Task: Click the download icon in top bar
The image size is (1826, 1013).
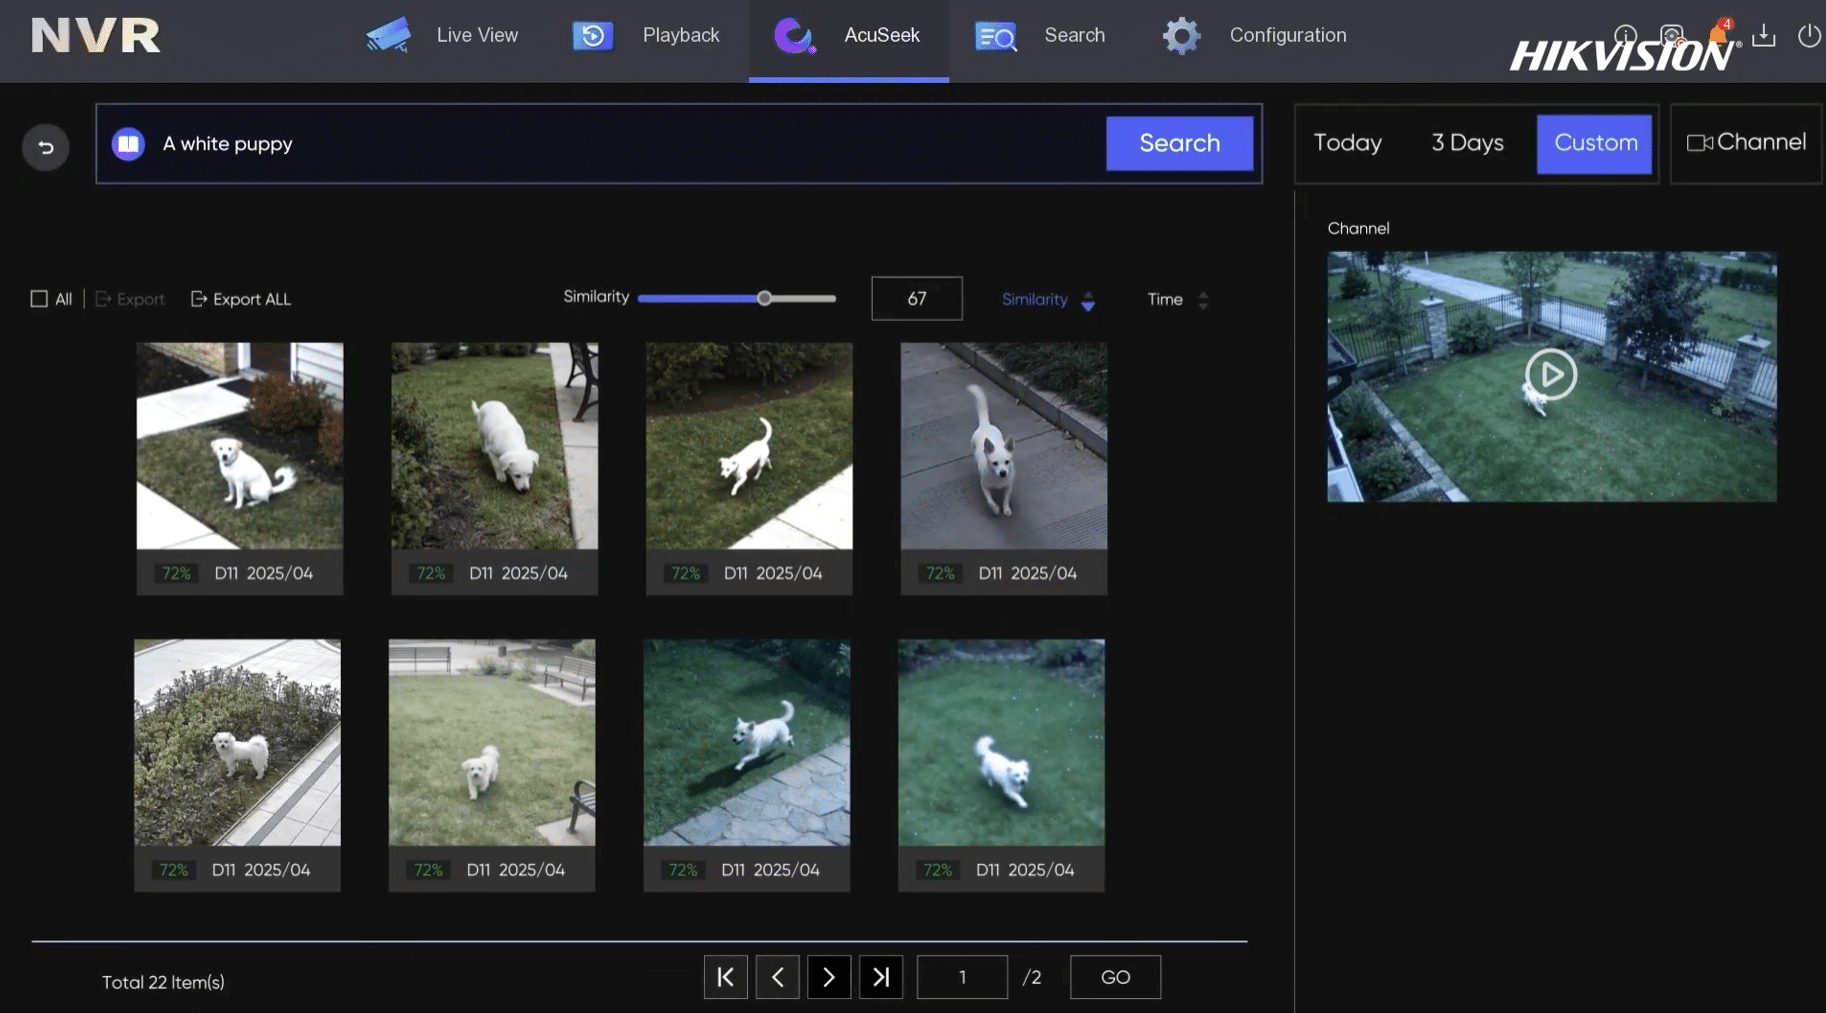Action: (1764, 35)
